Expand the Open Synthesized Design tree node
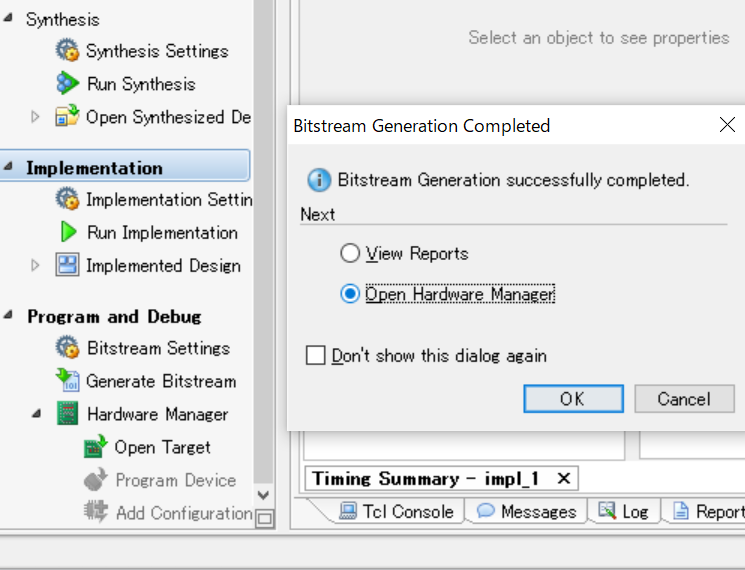The width and height of the screenshot is (745, 570). coord(36,117)
